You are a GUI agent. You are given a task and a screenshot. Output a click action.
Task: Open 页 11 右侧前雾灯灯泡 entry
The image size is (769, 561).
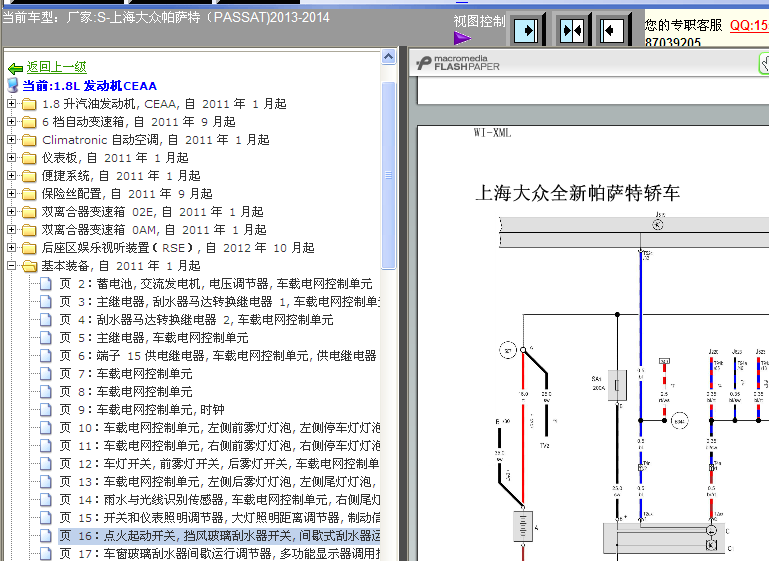pyautogui.click(x=219, y=446)
